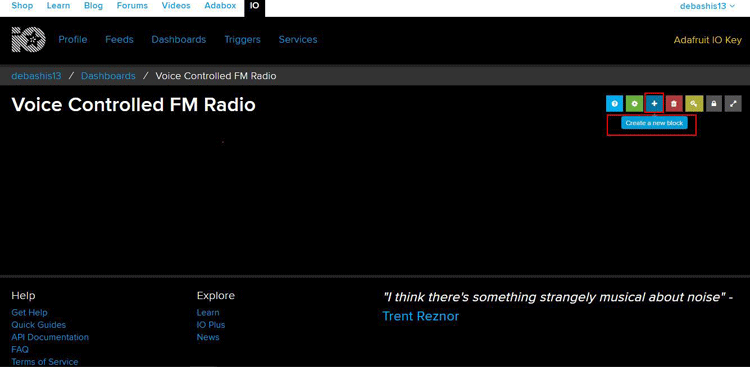Screen dimensions: 750x367
Task: Open the yellow key button
Action: point(694,103)
